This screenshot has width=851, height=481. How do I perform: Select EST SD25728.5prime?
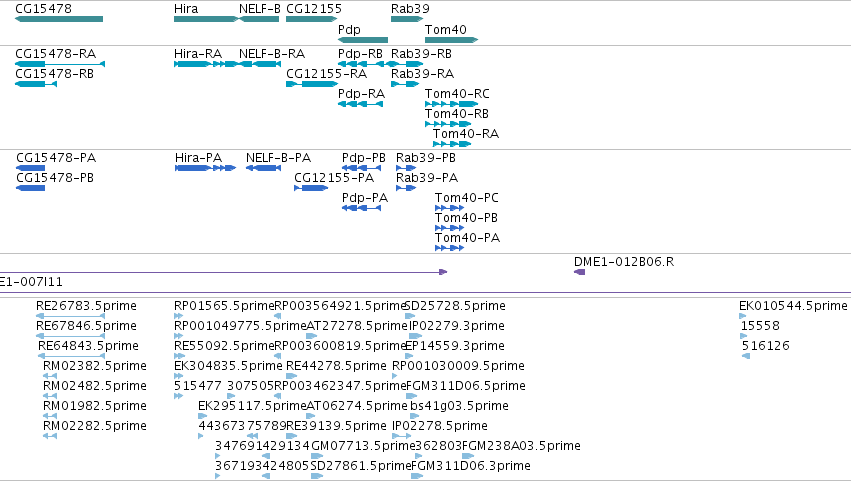coord(455,306)
